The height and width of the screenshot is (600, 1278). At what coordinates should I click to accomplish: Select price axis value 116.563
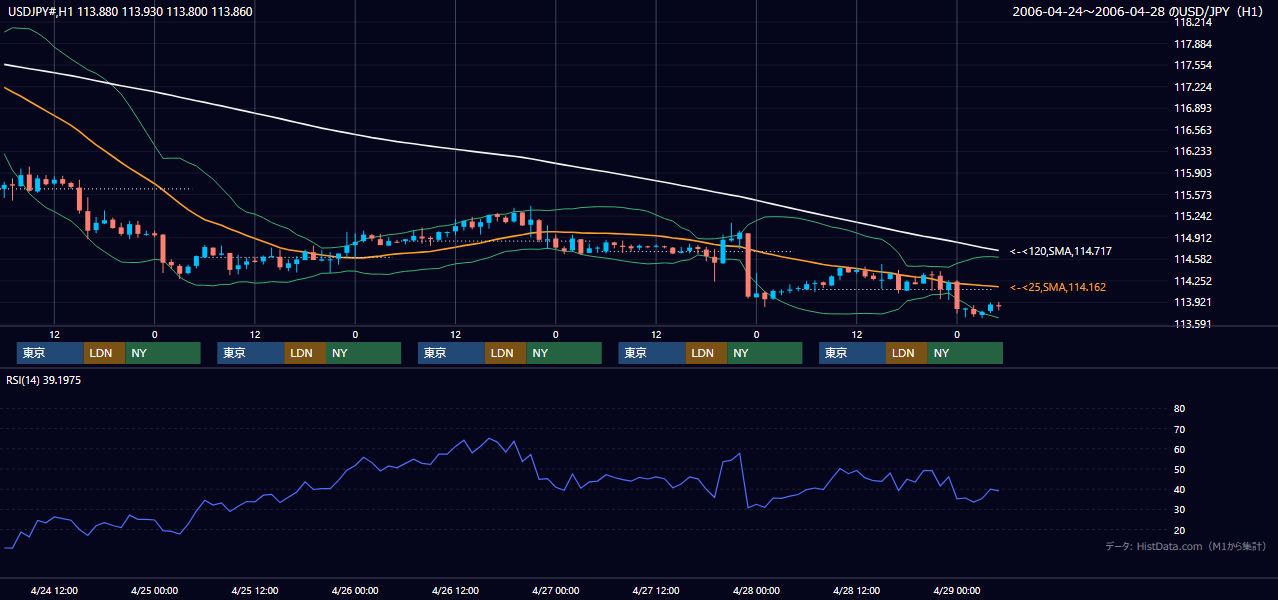[1192, 130]
